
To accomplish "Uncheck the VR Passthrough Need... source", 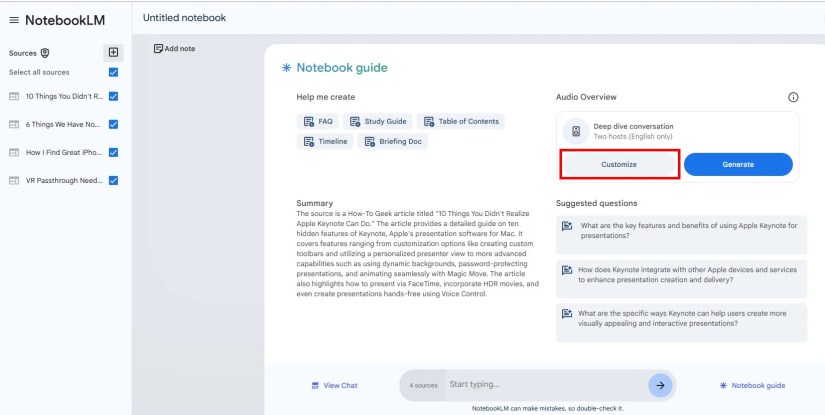I will 113,180.
